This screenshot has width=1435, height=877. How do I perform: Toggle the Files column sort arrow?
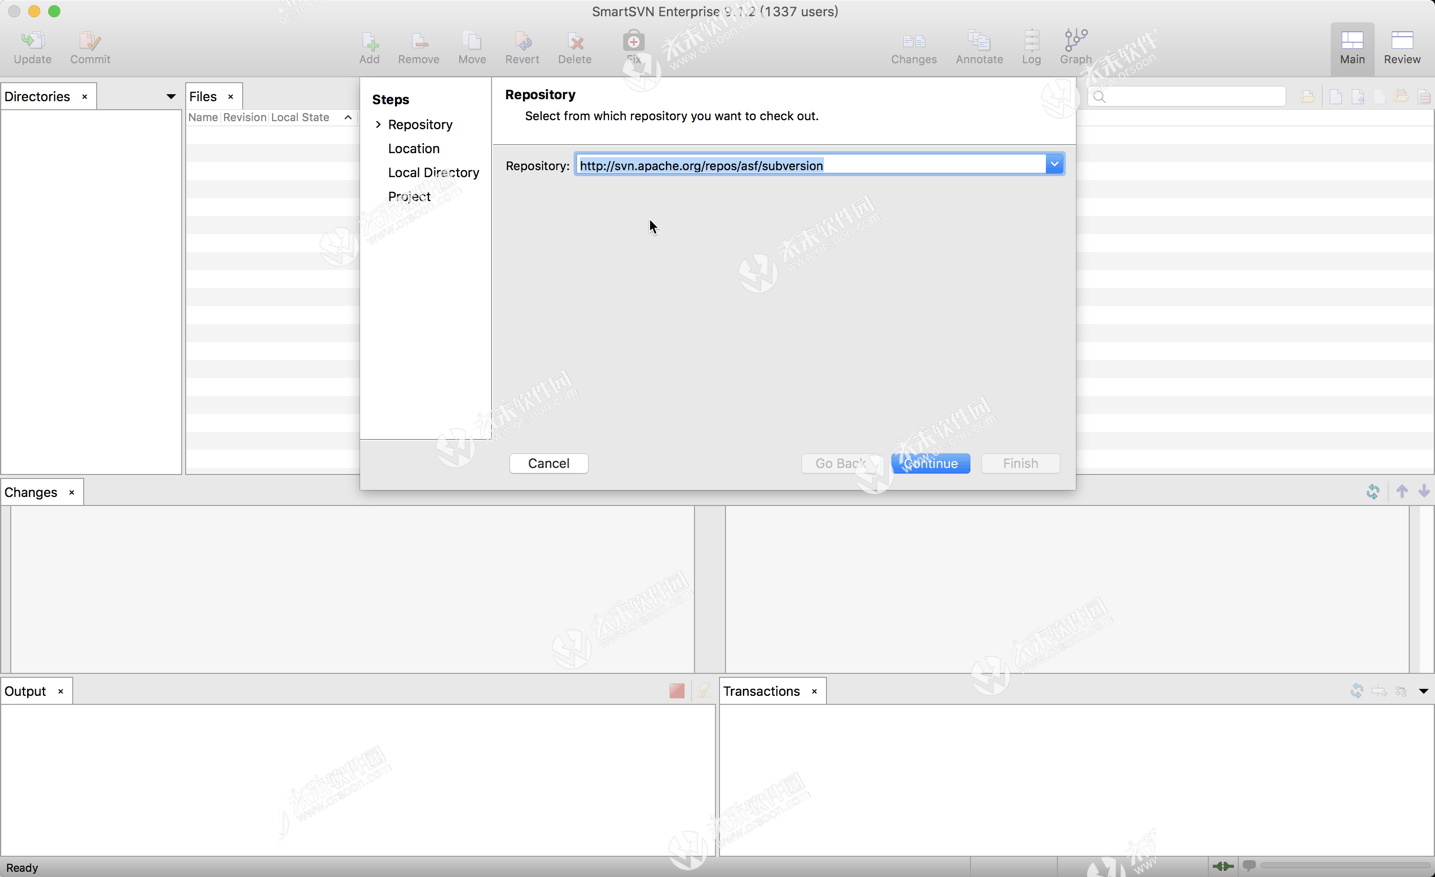348,118
